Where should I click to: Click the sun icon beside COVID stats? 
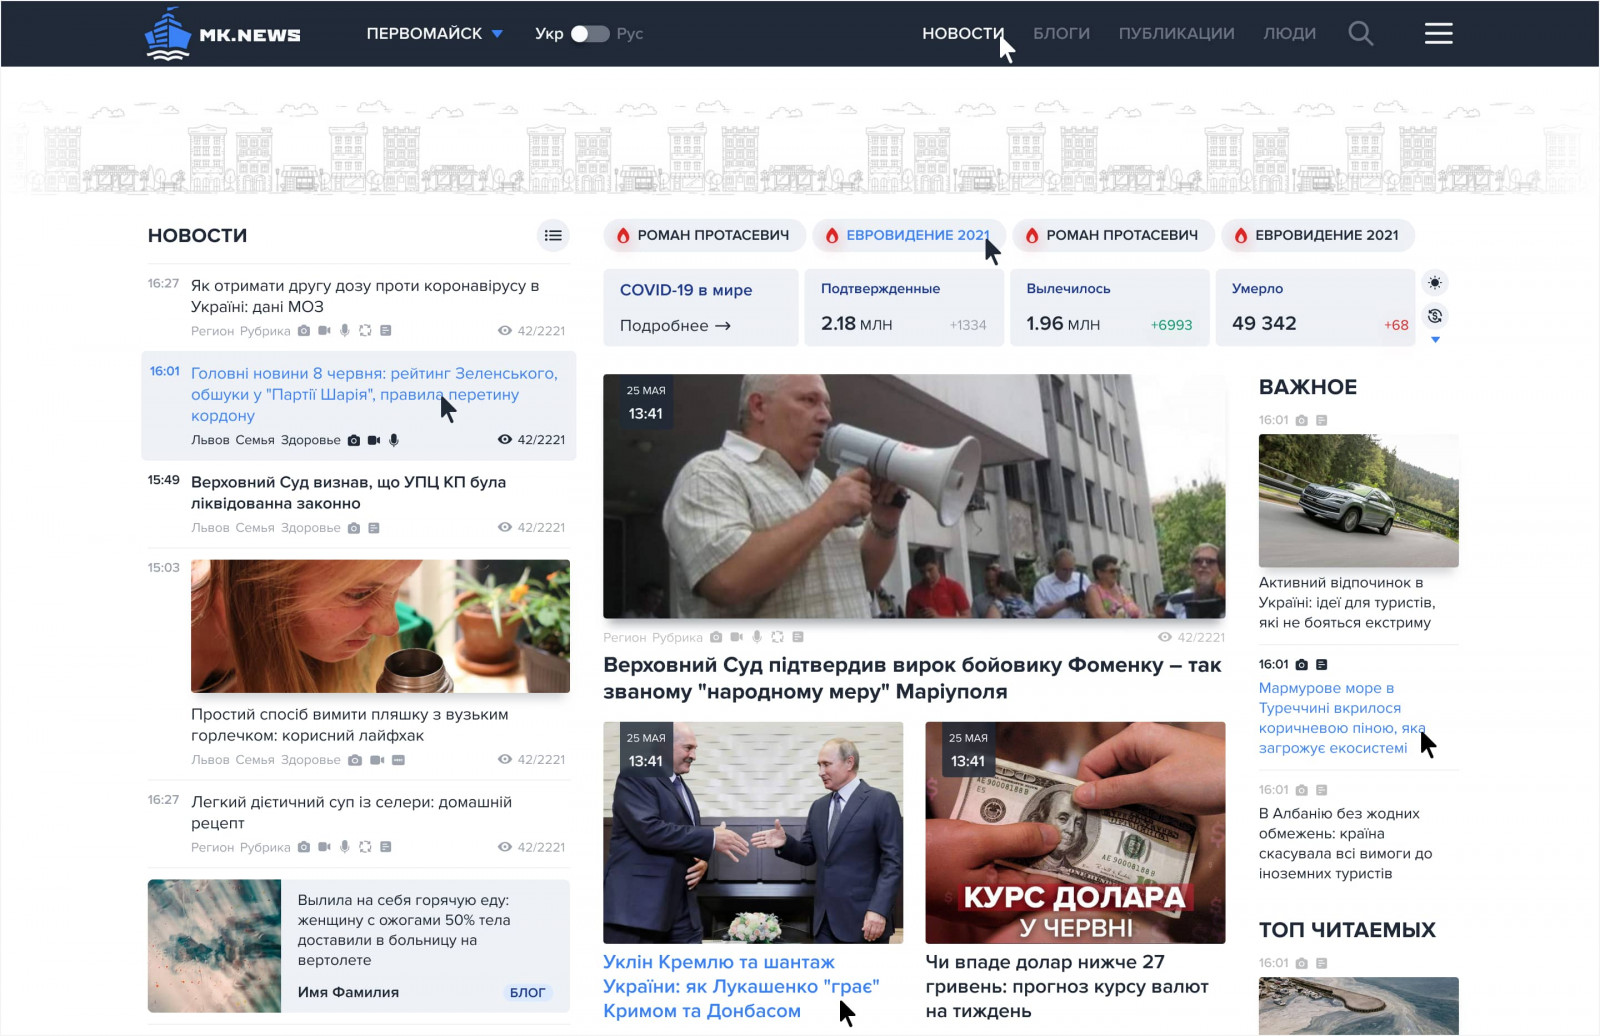click(1435, 283)
